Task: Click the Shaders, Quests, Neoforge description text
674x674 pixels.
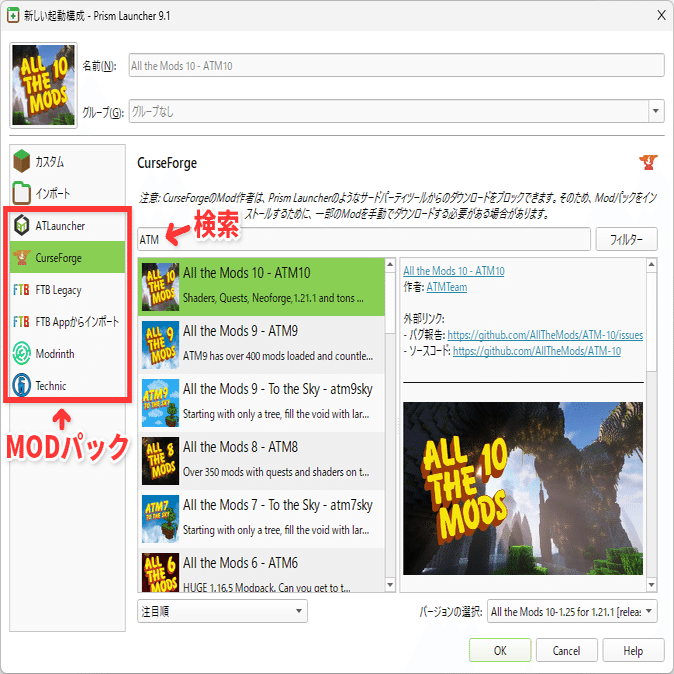Action: pos(273,298)
